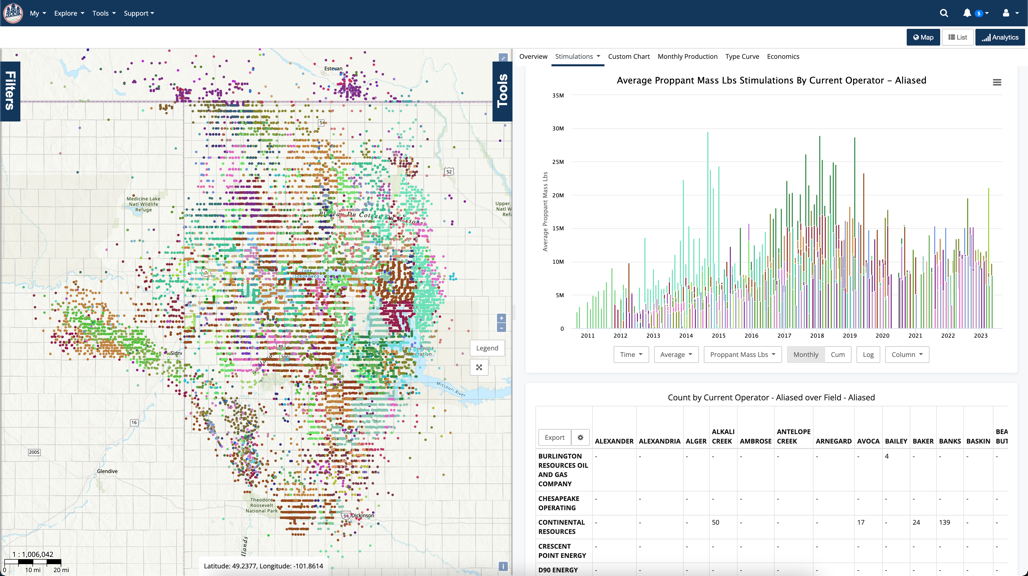The width and height of the screenshot is (1028, 576).
Task: Expand the Filters side panel
Action: tap(10, 91)
